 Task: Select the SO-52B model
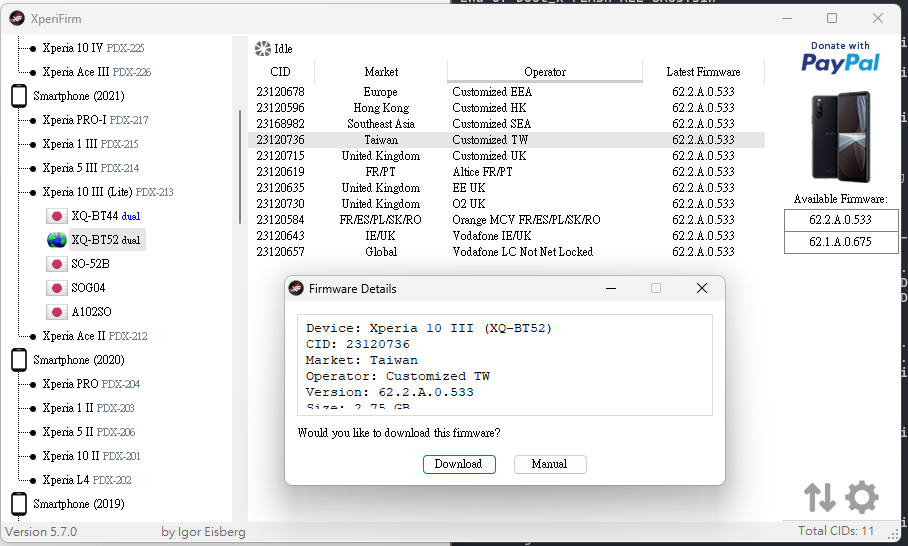pos(90,264)
